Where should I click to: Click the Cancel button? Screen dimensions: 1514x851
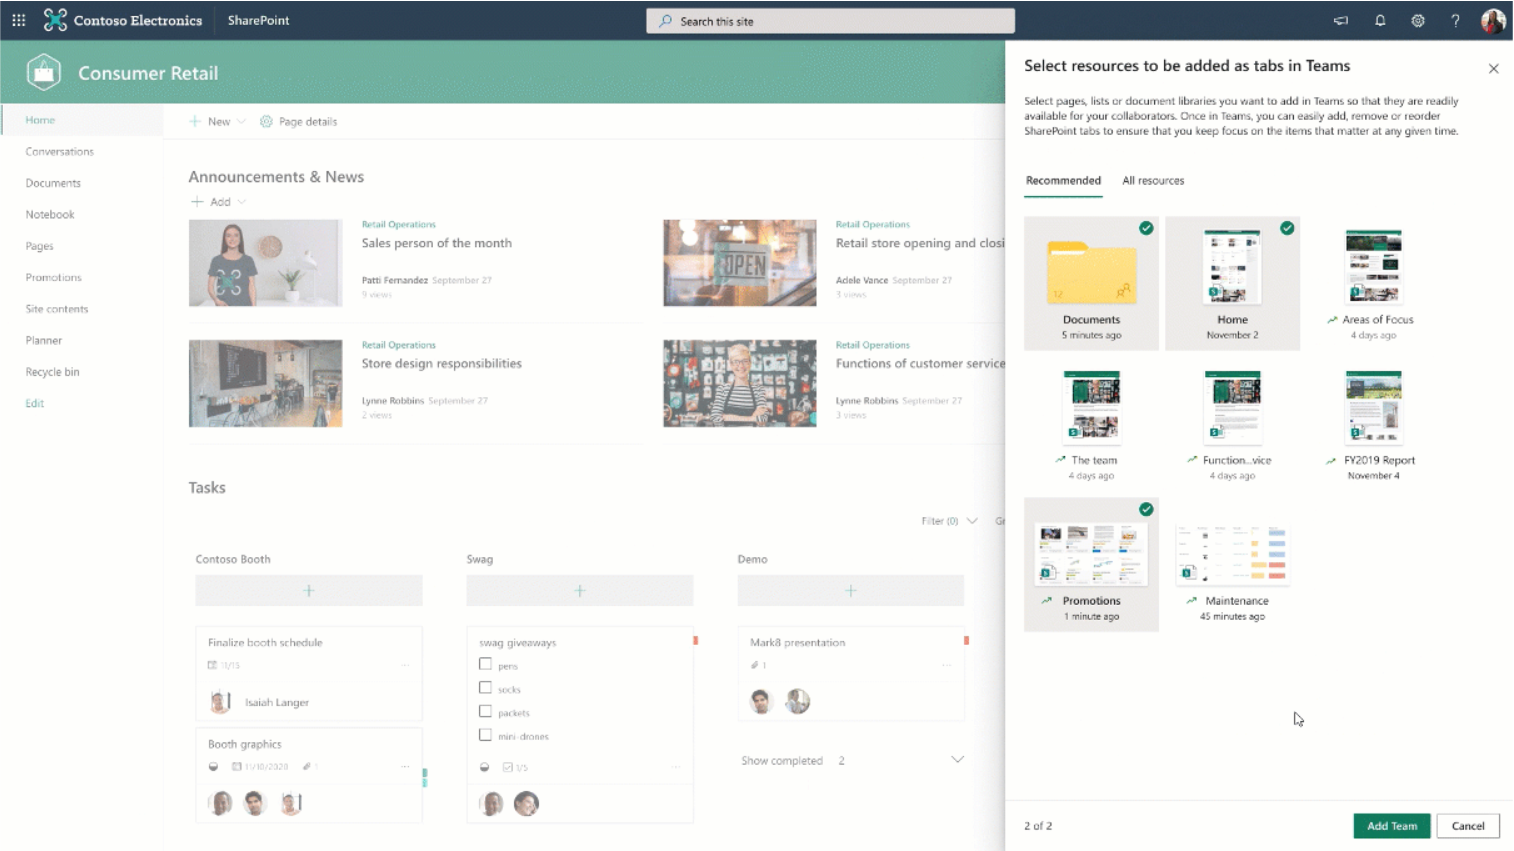(x=1468, y=826)
